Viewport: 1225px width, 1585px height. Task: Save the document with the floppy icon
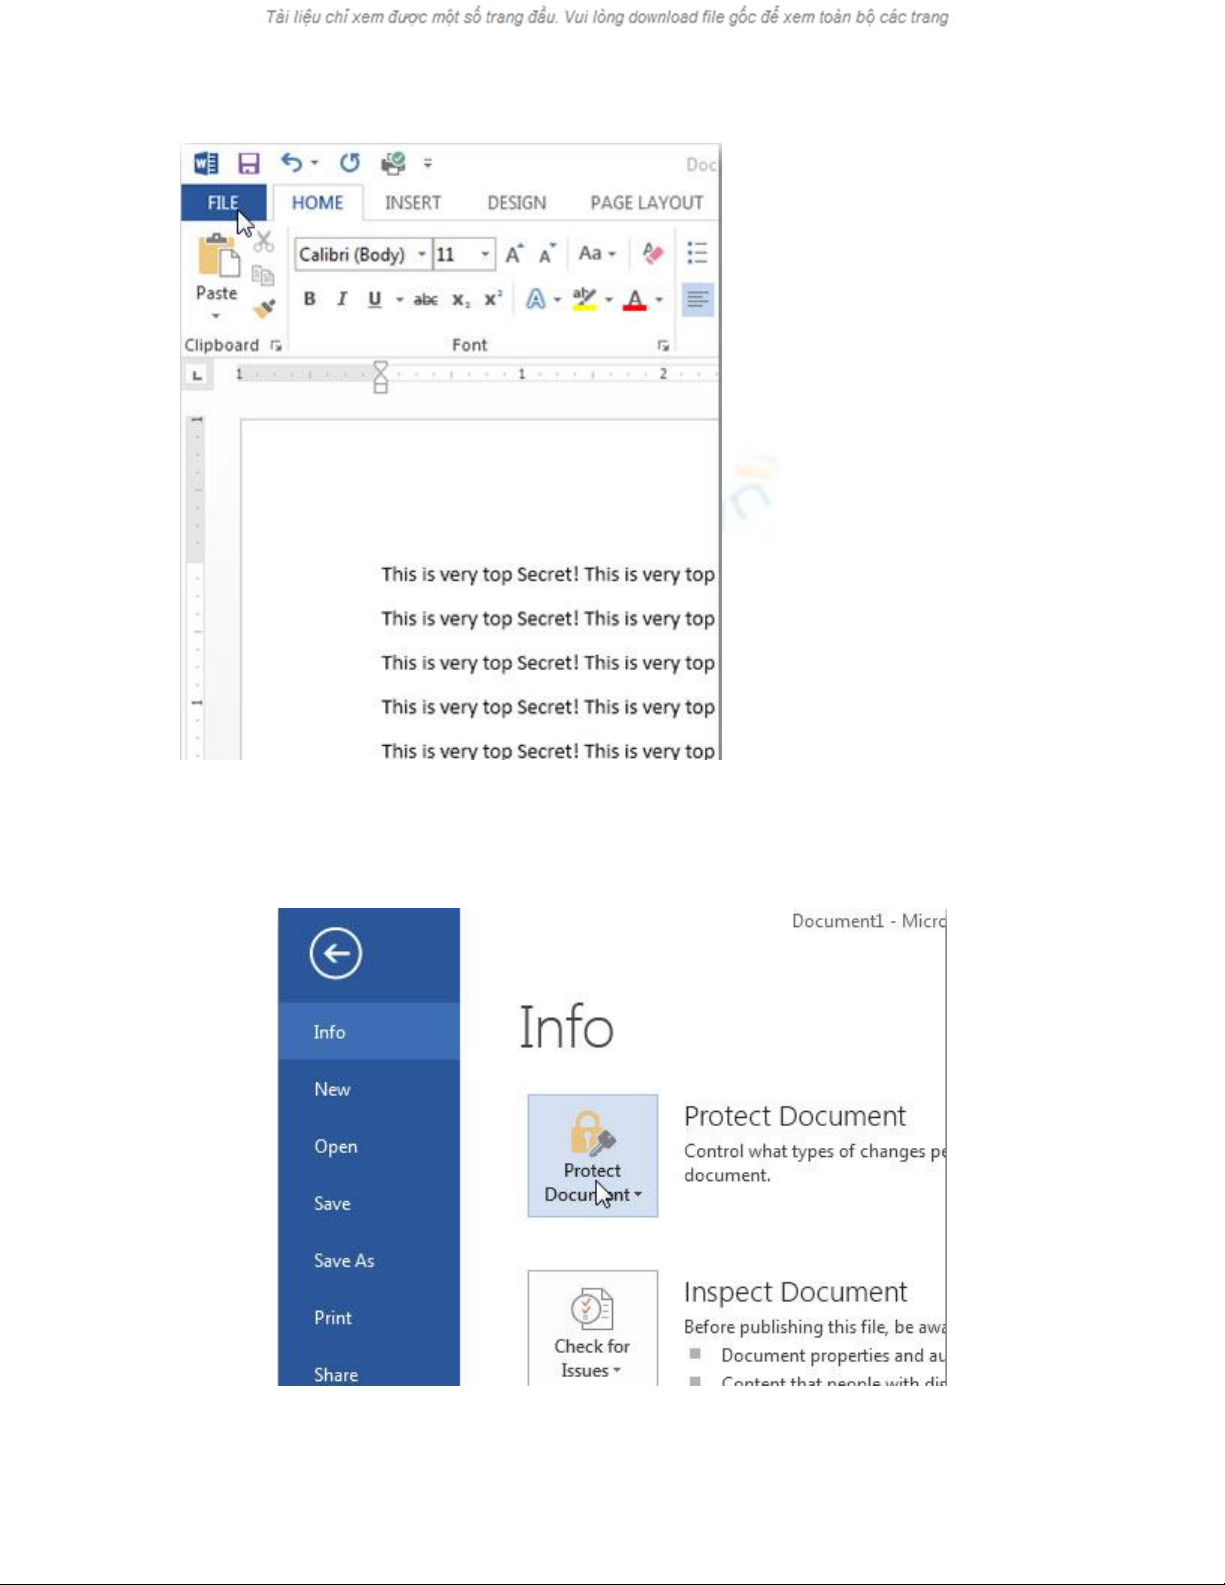coord(248,163)
